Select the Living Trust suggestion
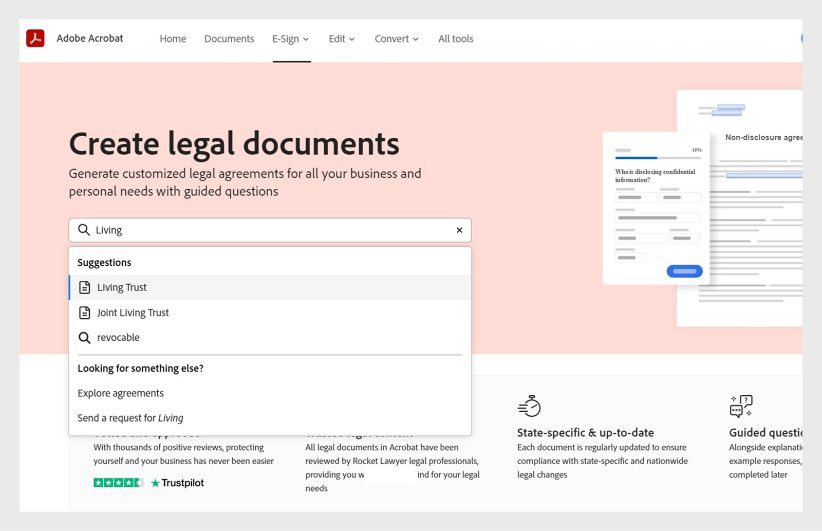 coord(270,287)
